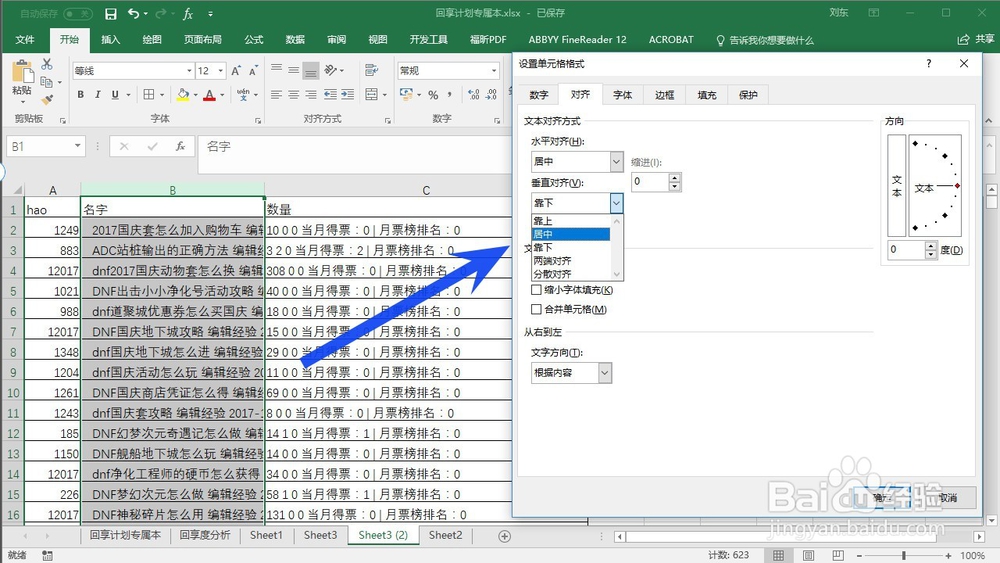Click the 共享 share button

976,40
